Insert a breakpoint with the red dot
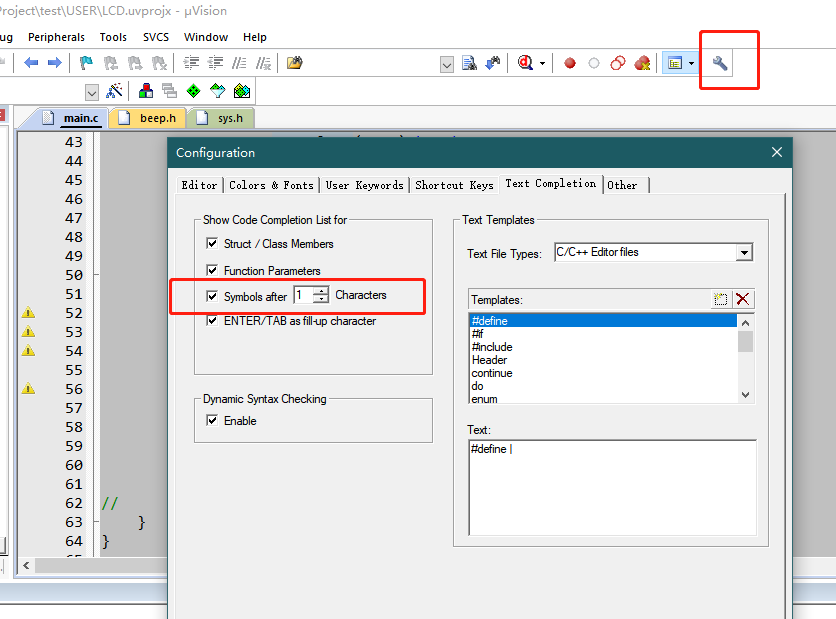Screen dimensions: 836x619 (570, 63)
